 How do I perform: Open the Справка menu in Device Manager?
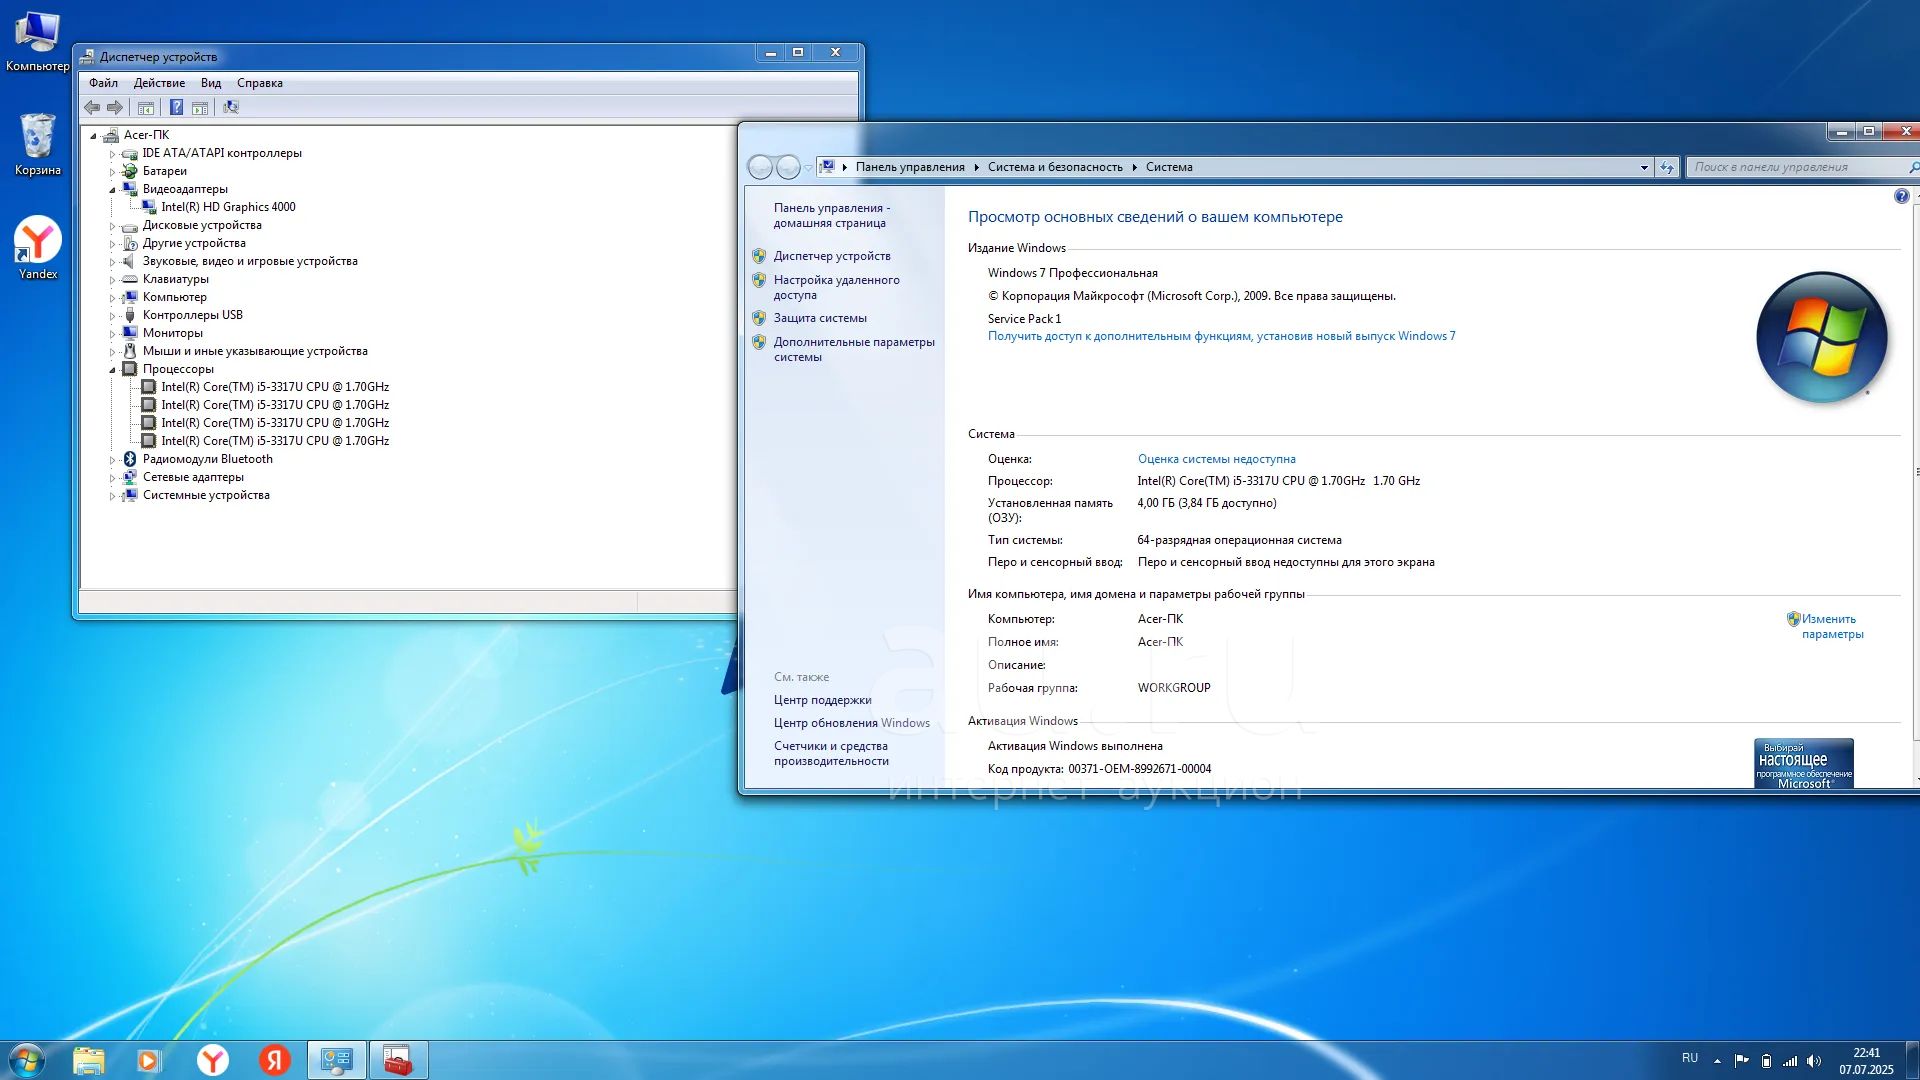coord(260,83)
